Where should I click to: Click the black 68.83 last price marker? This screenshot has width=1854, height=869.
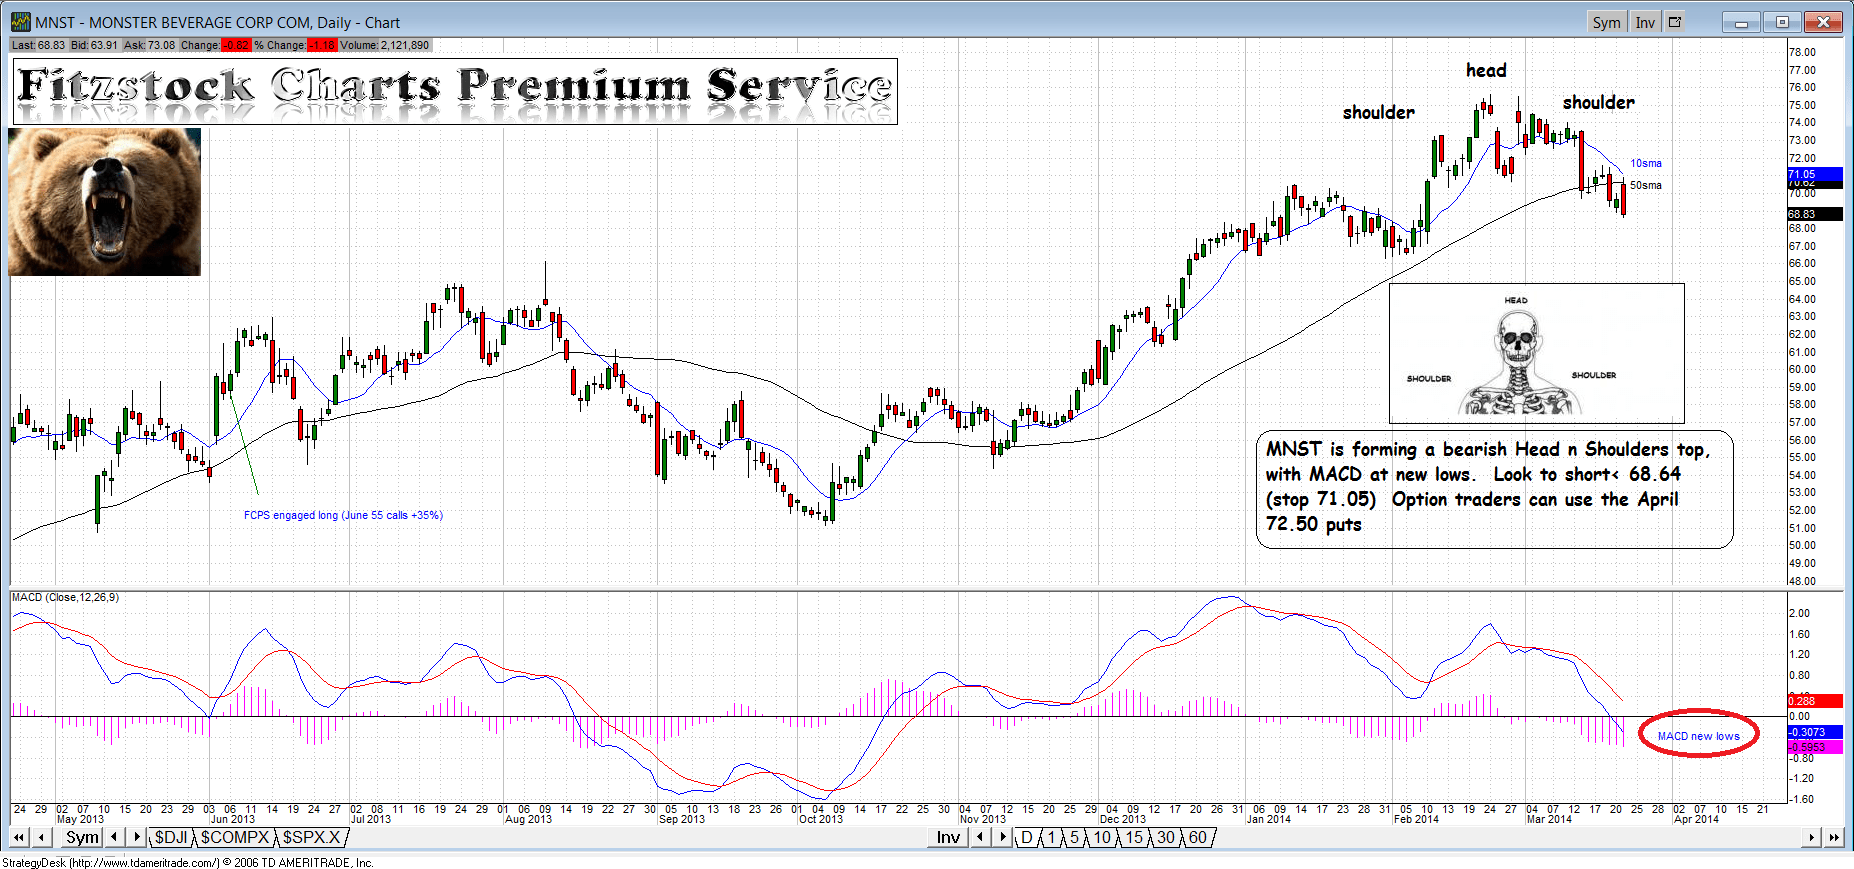[1814, 214]
